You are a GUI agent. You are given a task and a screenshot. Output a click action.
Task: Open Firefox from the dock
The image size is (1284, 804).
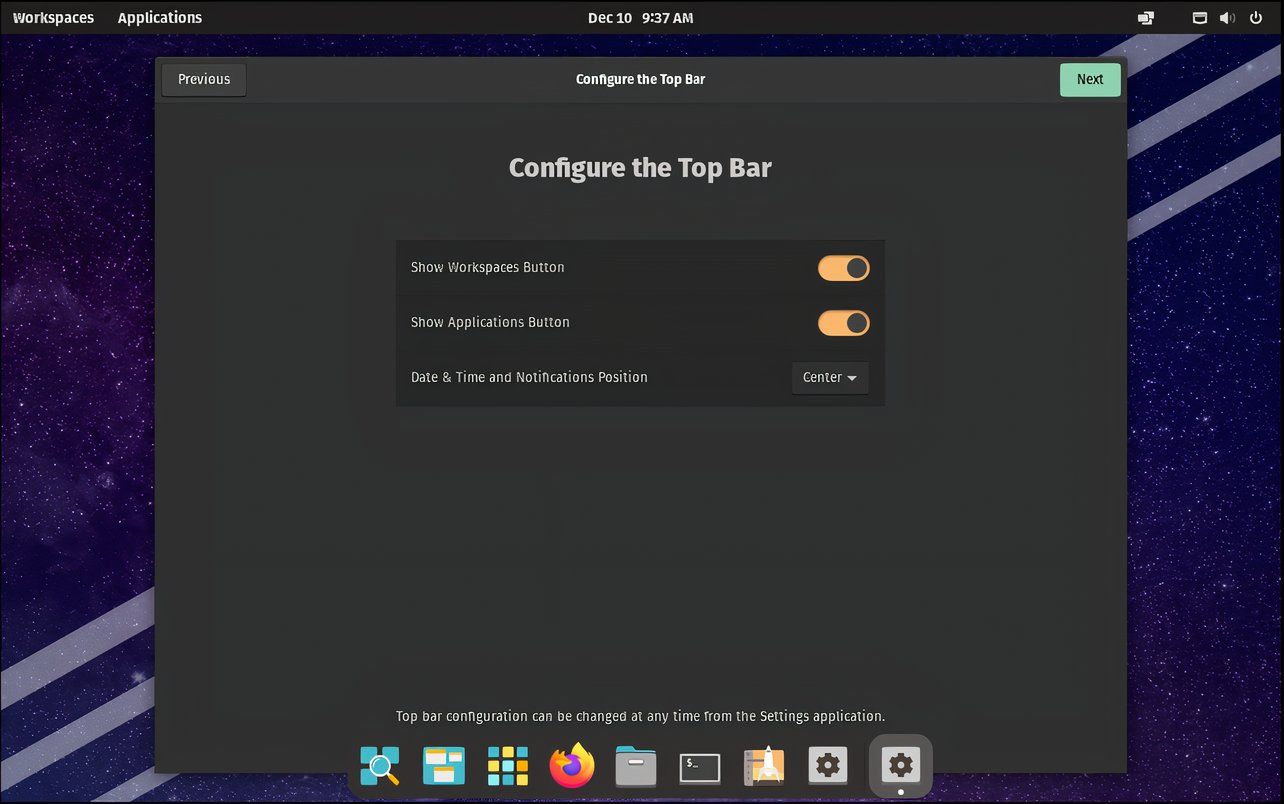tap(571, 766)
